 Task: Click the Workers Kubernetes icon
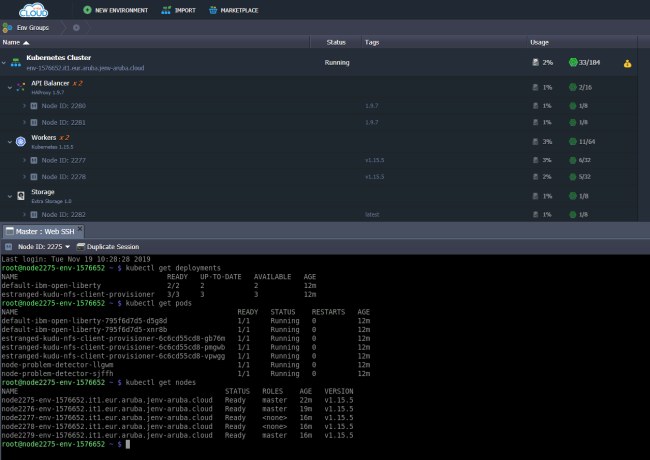point(21,140)
